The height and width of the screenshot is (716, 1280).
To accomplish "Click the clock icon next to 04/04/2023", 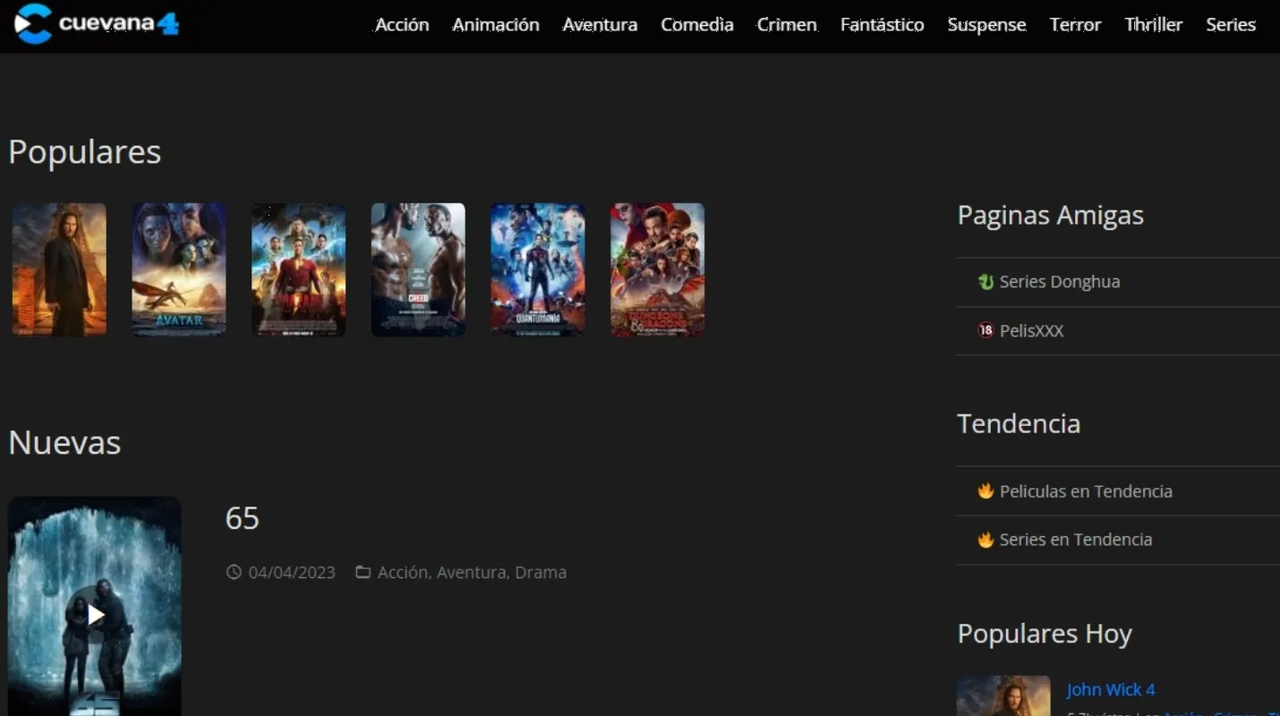I will coord(234,572).
